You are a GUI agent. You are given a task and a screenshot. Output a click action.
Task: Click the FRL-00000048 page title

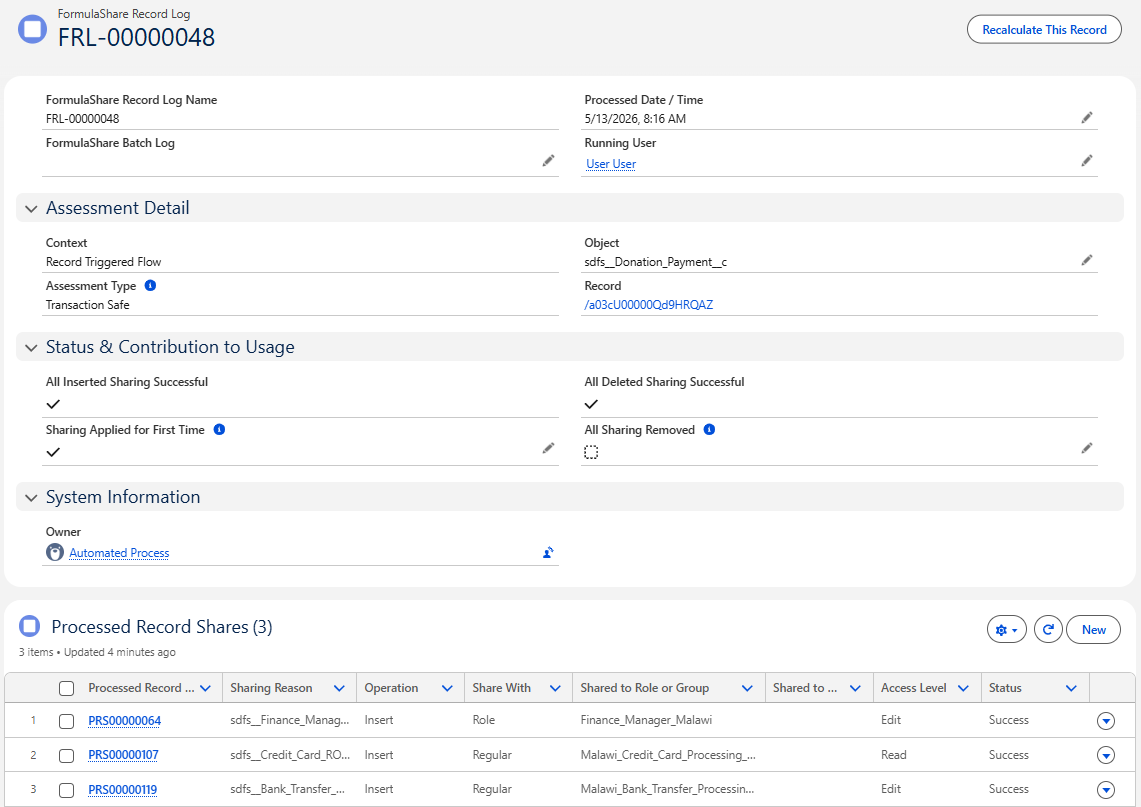[136, 37]
